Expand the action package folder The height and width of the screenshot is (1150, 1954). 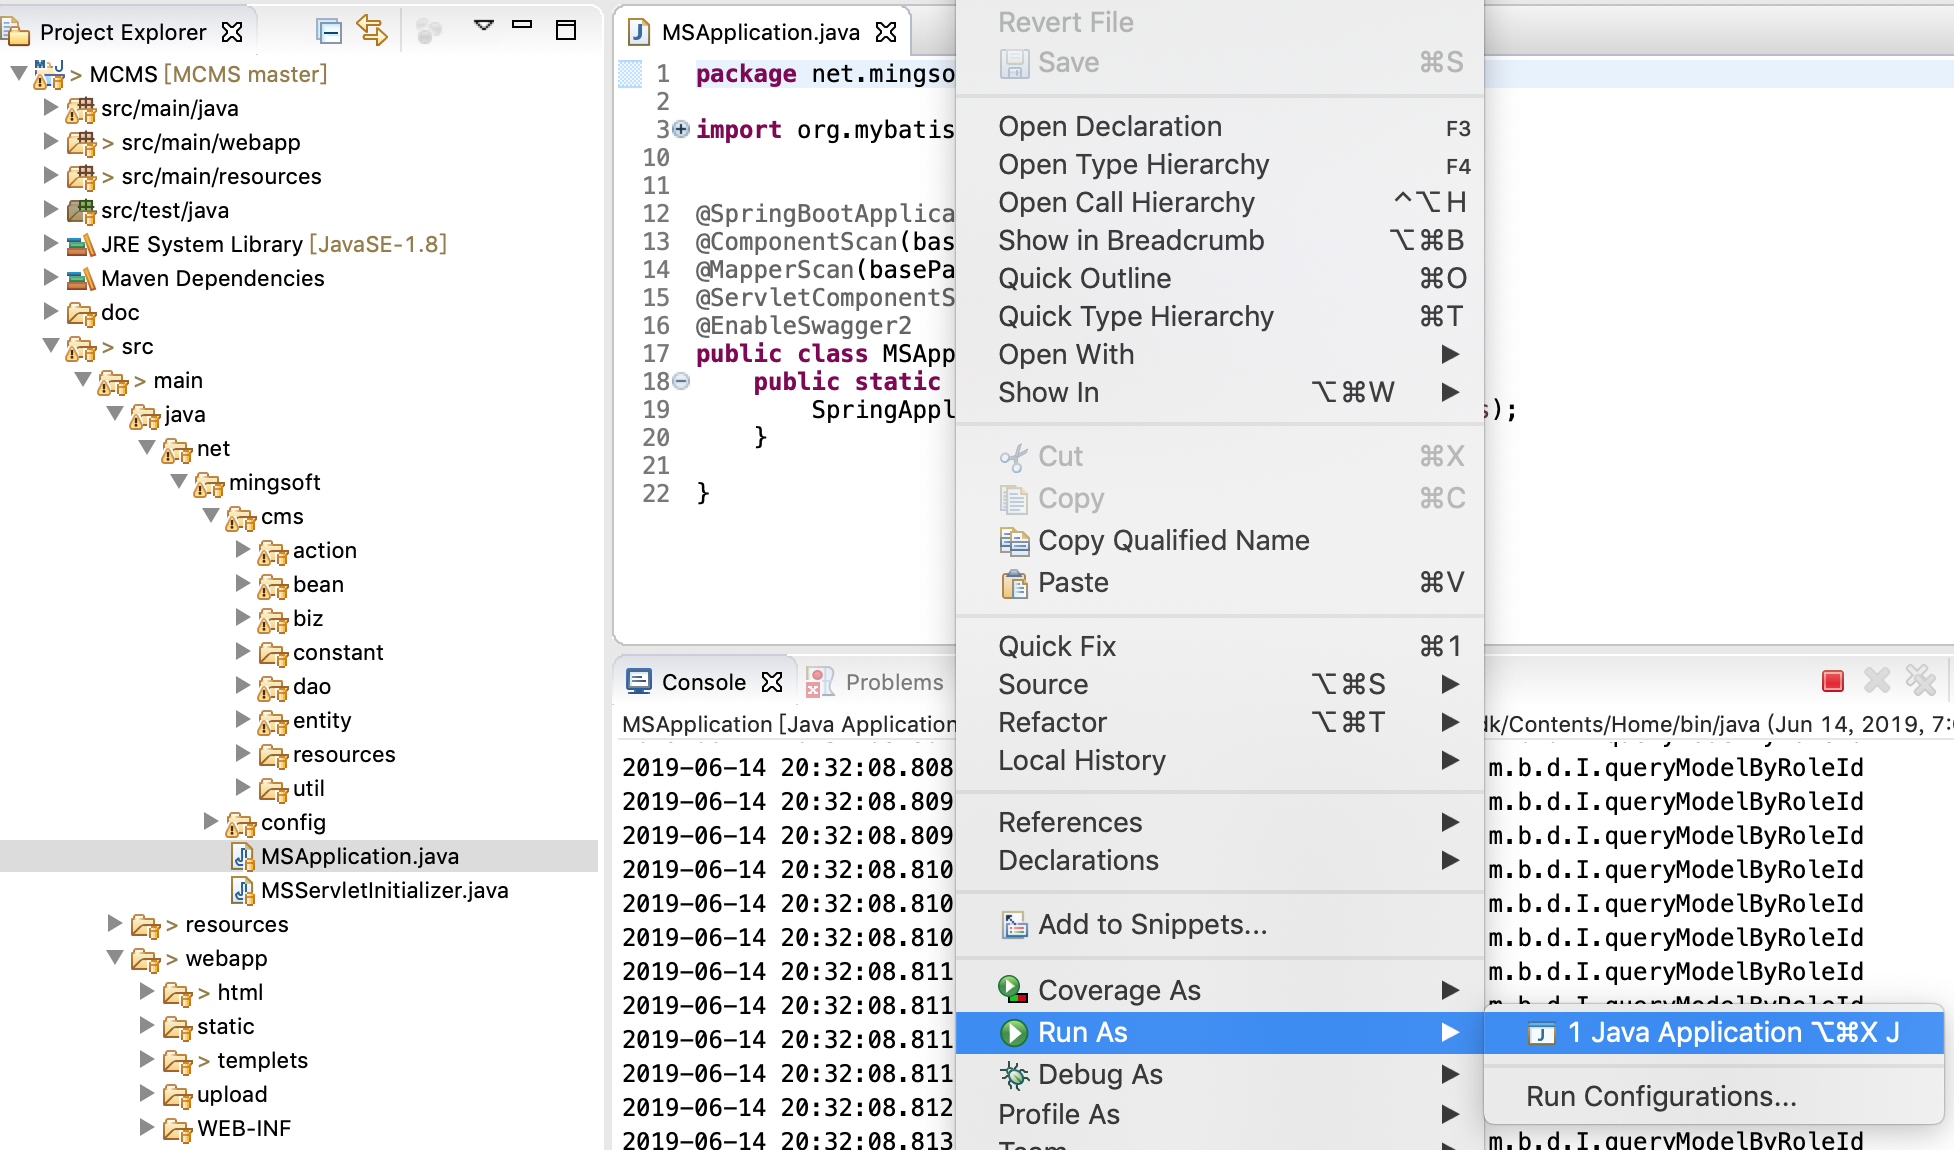(x=243, y=549)
